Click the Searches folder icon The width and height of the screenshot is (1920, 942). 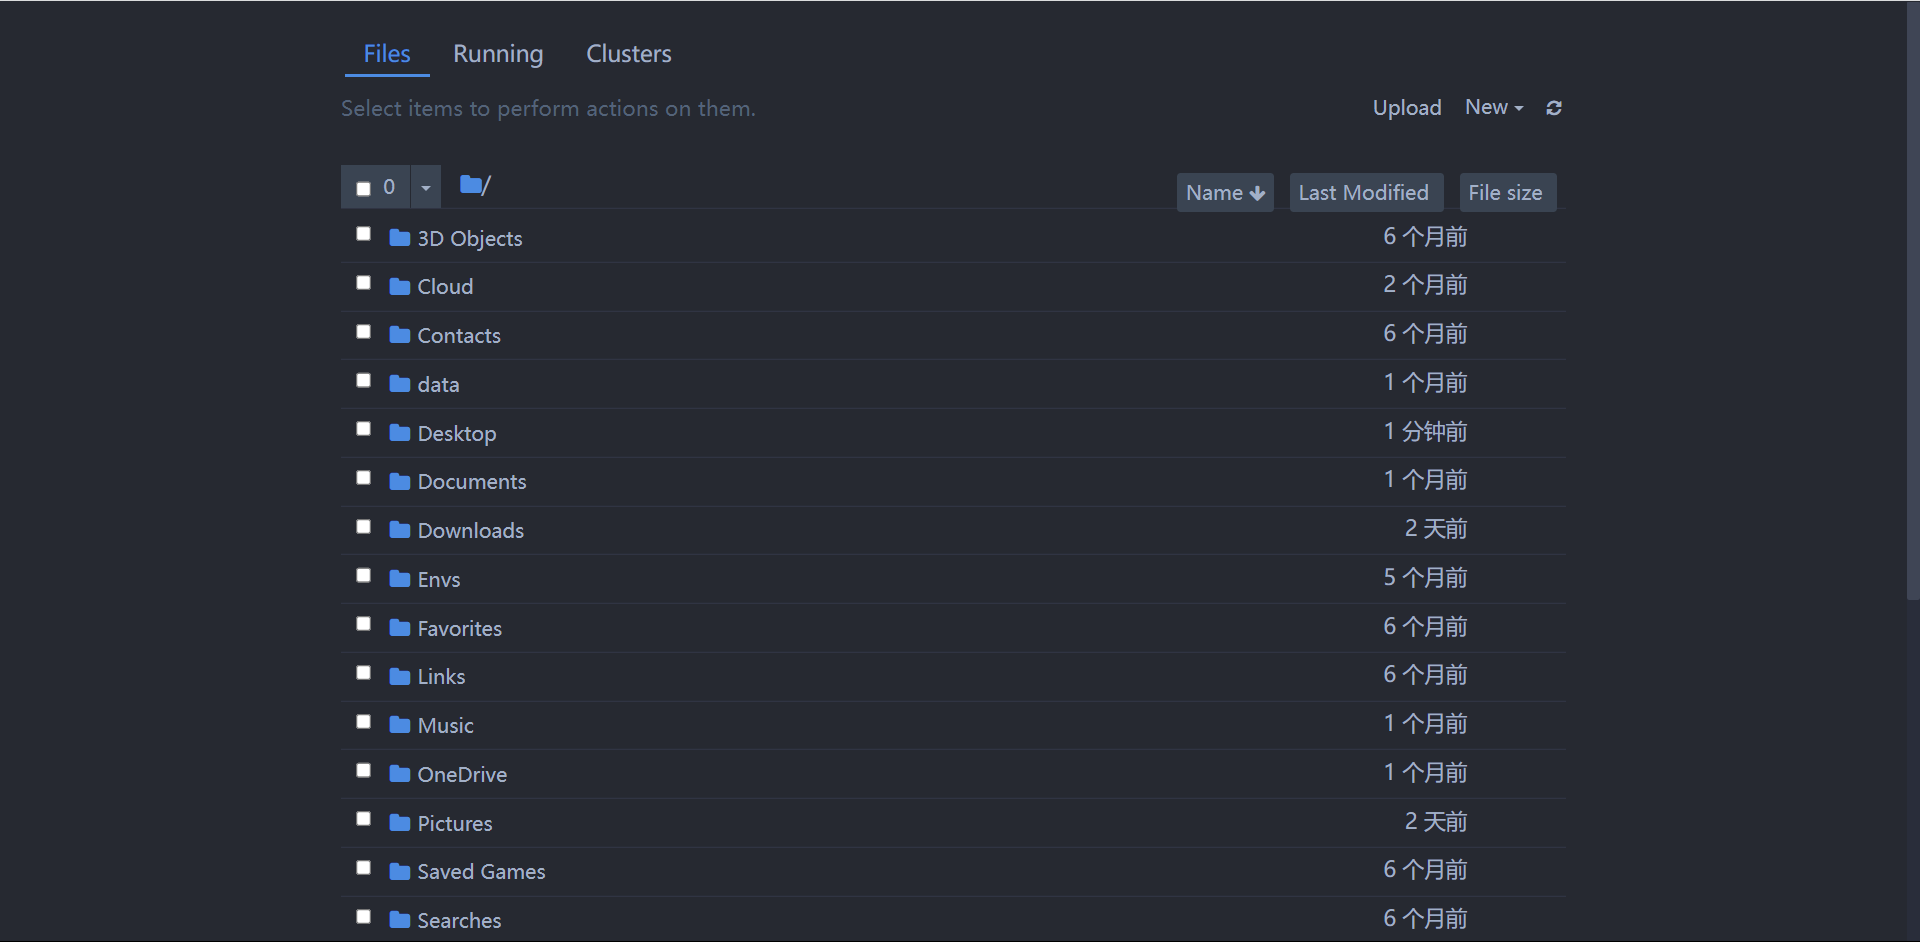click(400, 920)
